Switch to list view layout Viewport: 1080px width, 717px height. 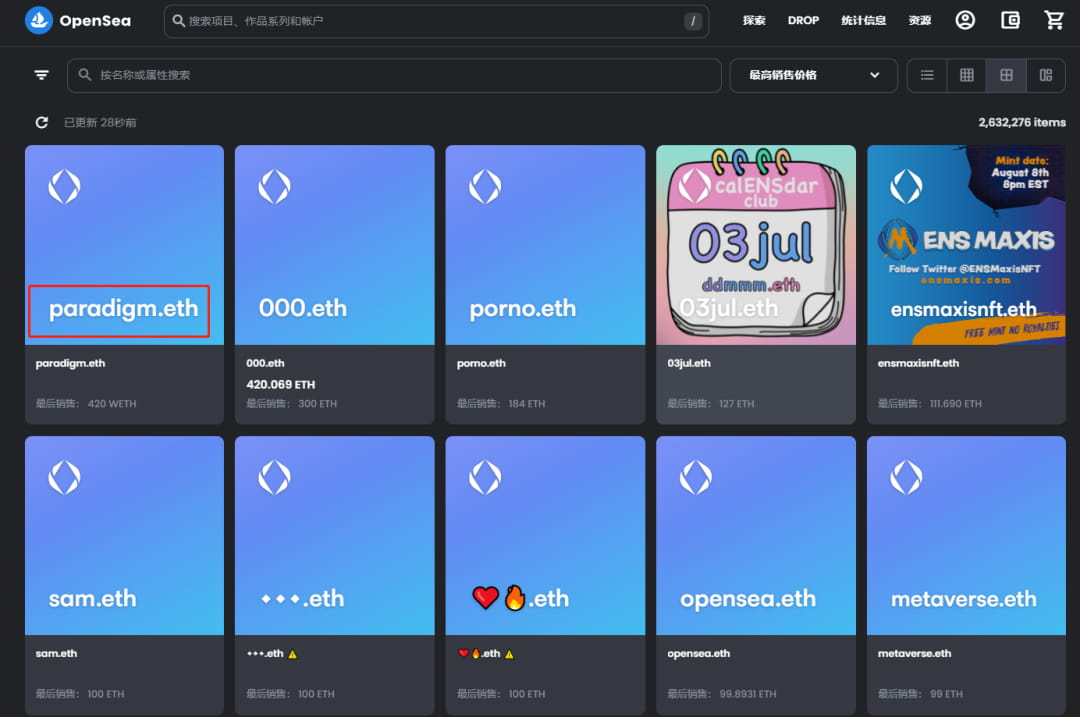coord(927,75)
